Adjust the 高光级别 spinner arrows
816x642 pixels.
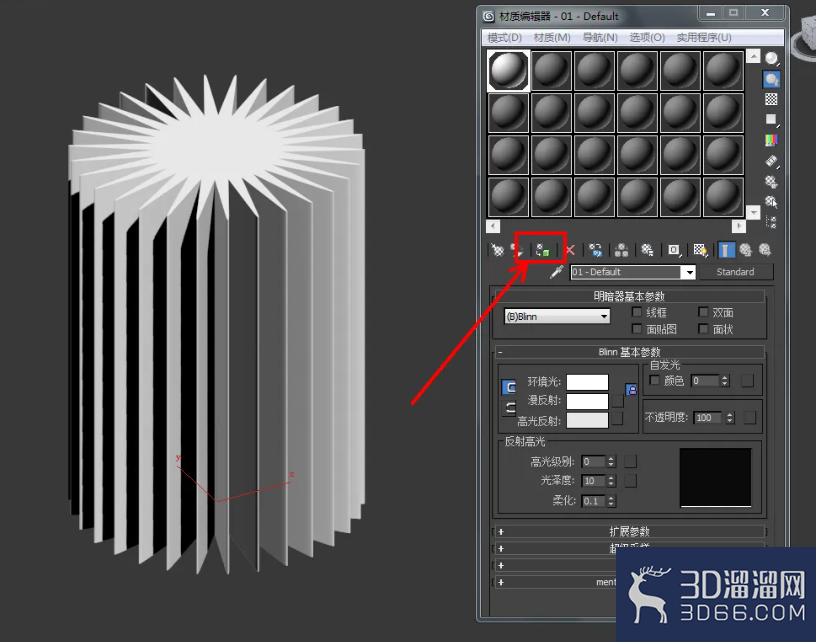tap(611, 461)
